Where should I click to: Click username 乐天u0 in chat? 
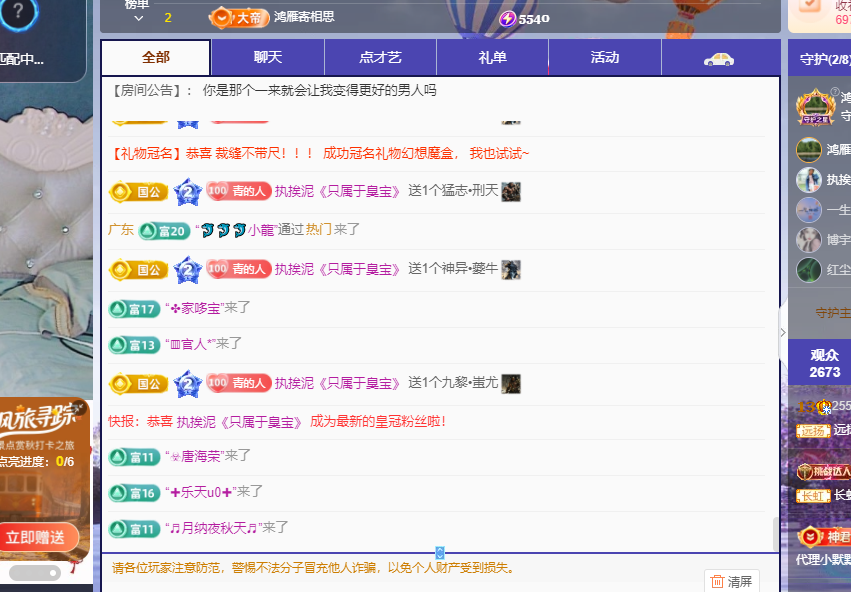[x=201, y=492]
